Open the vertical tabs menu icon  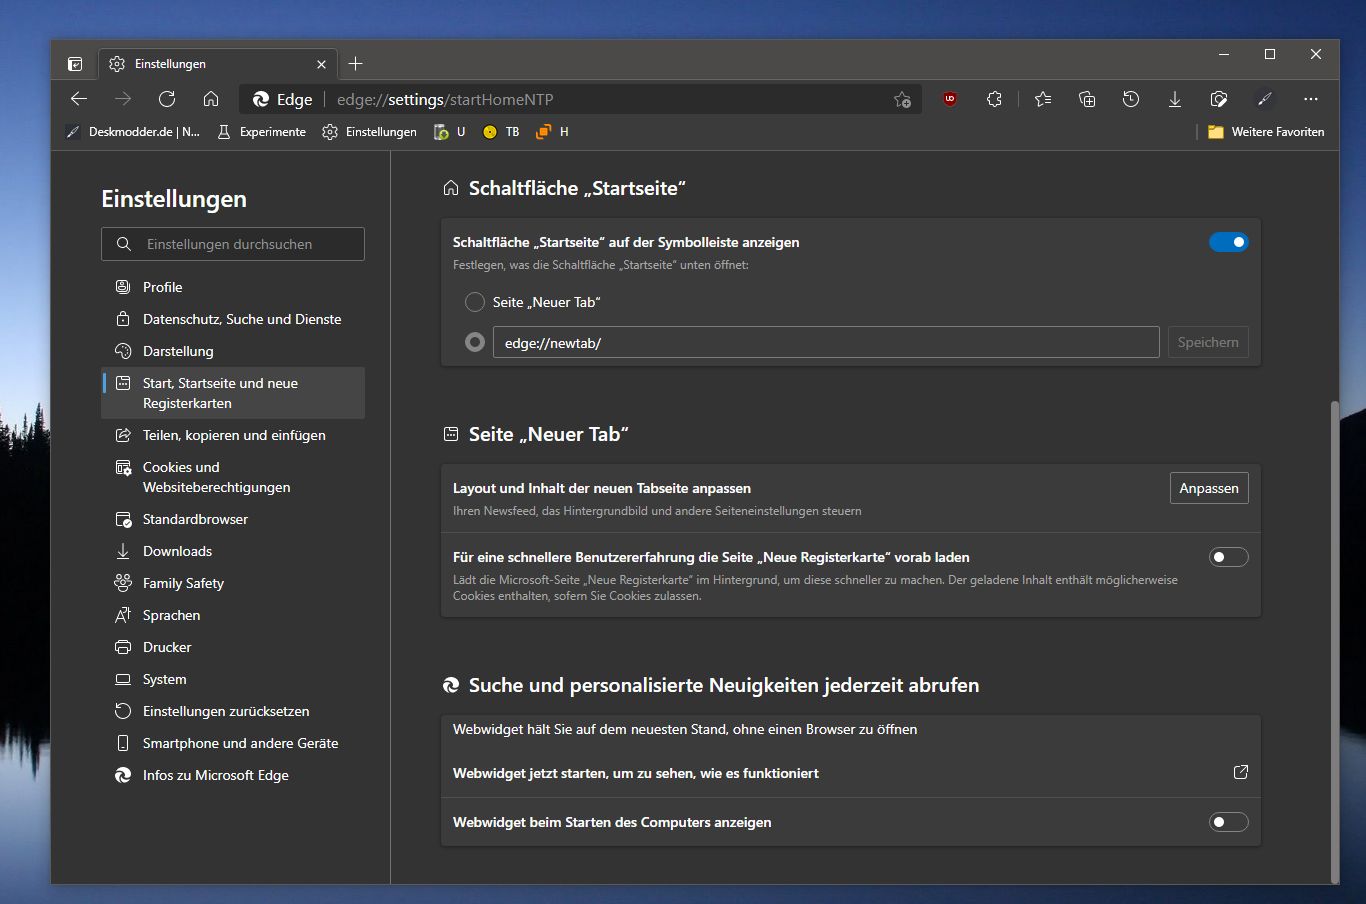(75, 64)
